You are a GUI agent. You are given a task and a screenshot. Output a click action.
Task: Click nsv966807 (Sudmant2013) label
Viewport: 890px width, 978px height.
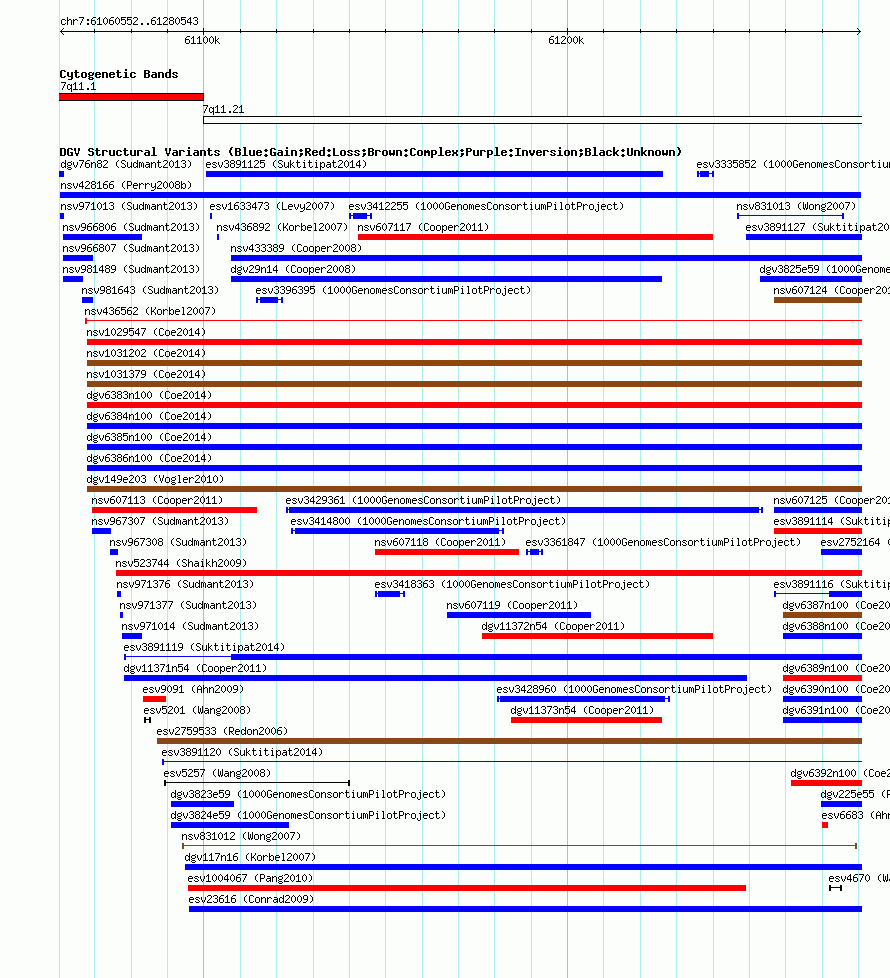[x=131, y=248]
